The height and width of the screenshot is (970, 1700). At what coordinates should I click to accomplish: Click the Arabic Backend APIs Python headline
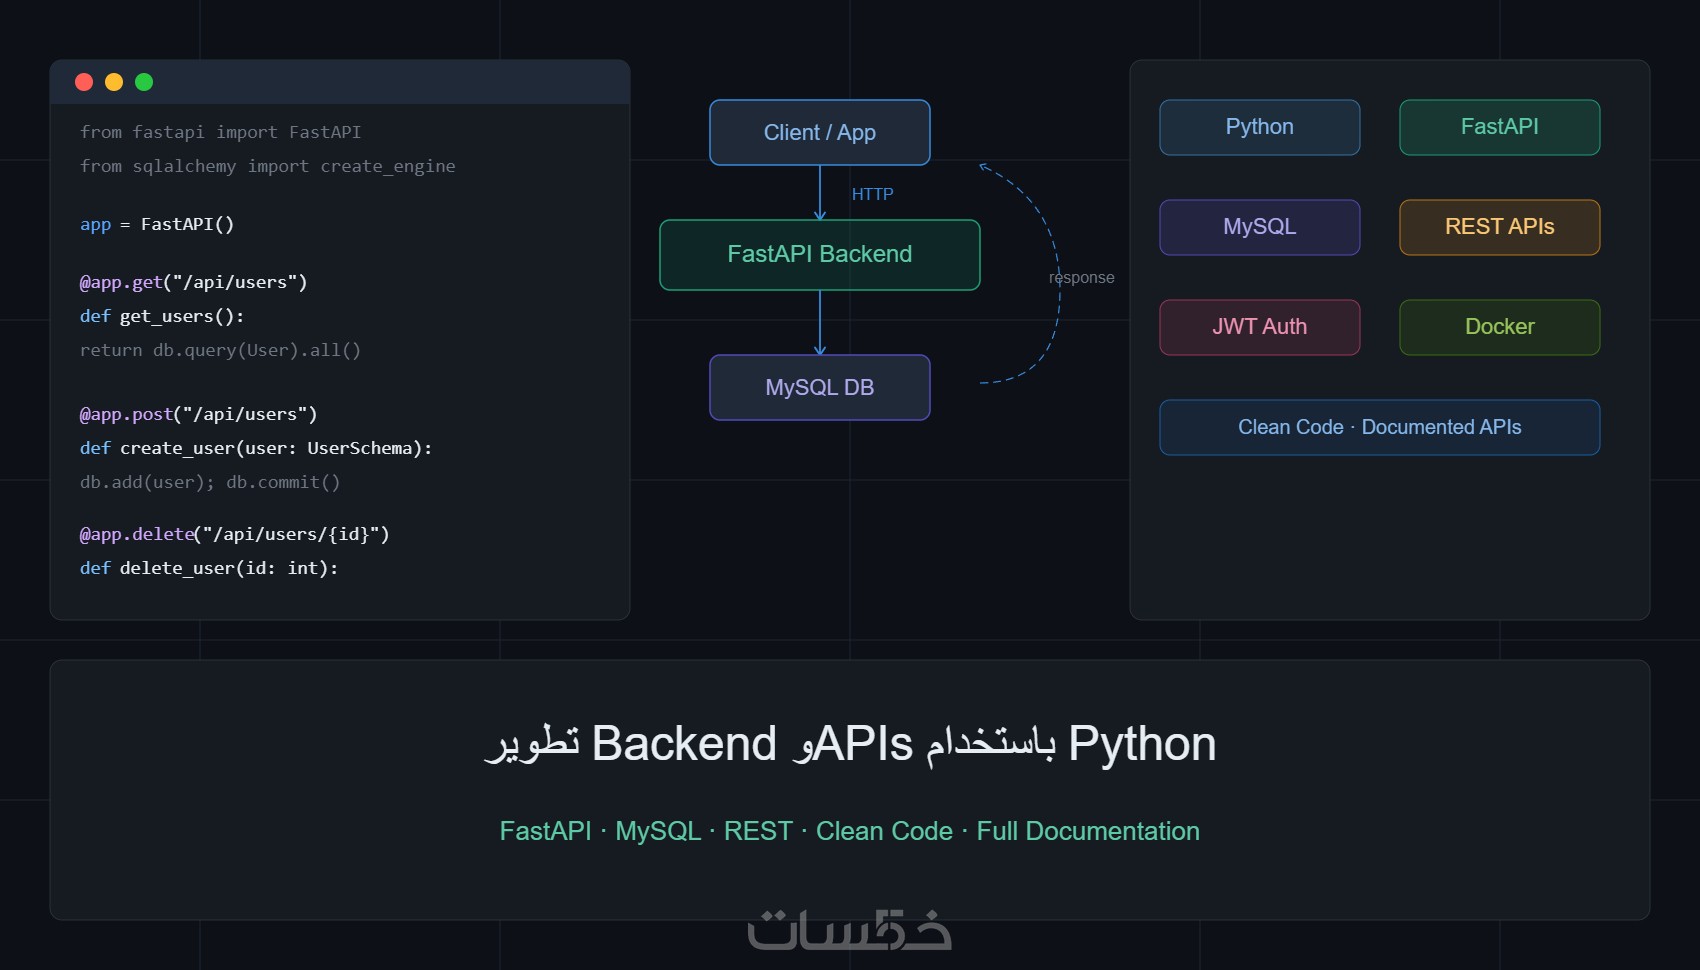(x=850, y=744)
